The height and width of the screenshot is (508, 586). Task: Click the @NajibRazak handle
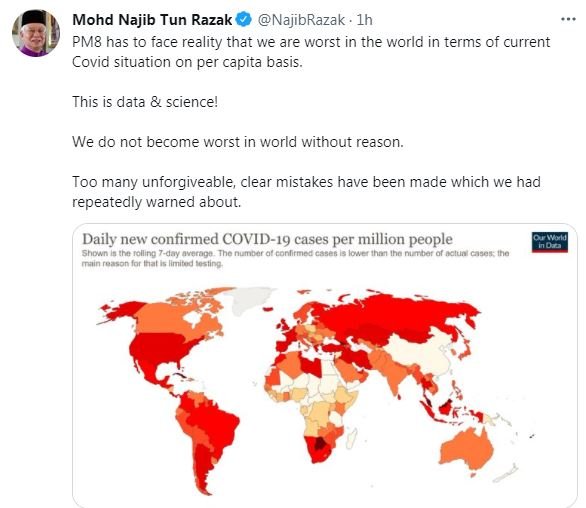pos(301,20)
